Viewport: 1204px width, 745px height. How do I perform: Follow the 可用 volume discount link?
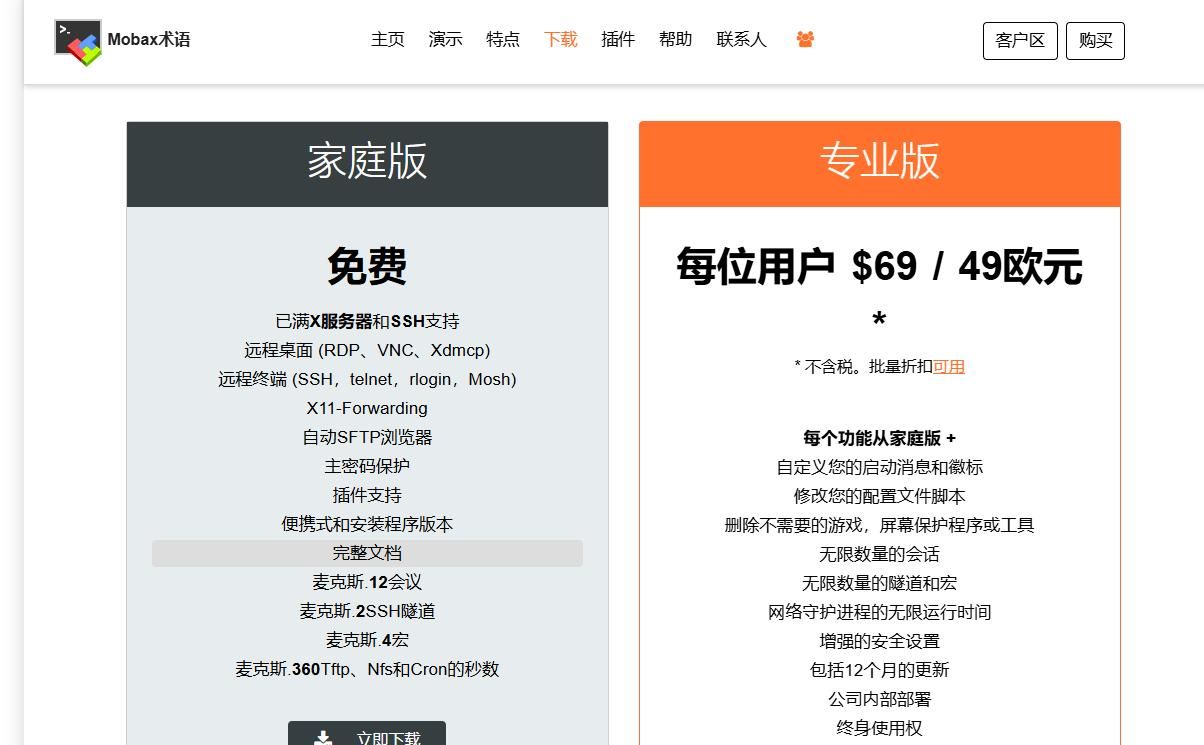click(949, 366)
